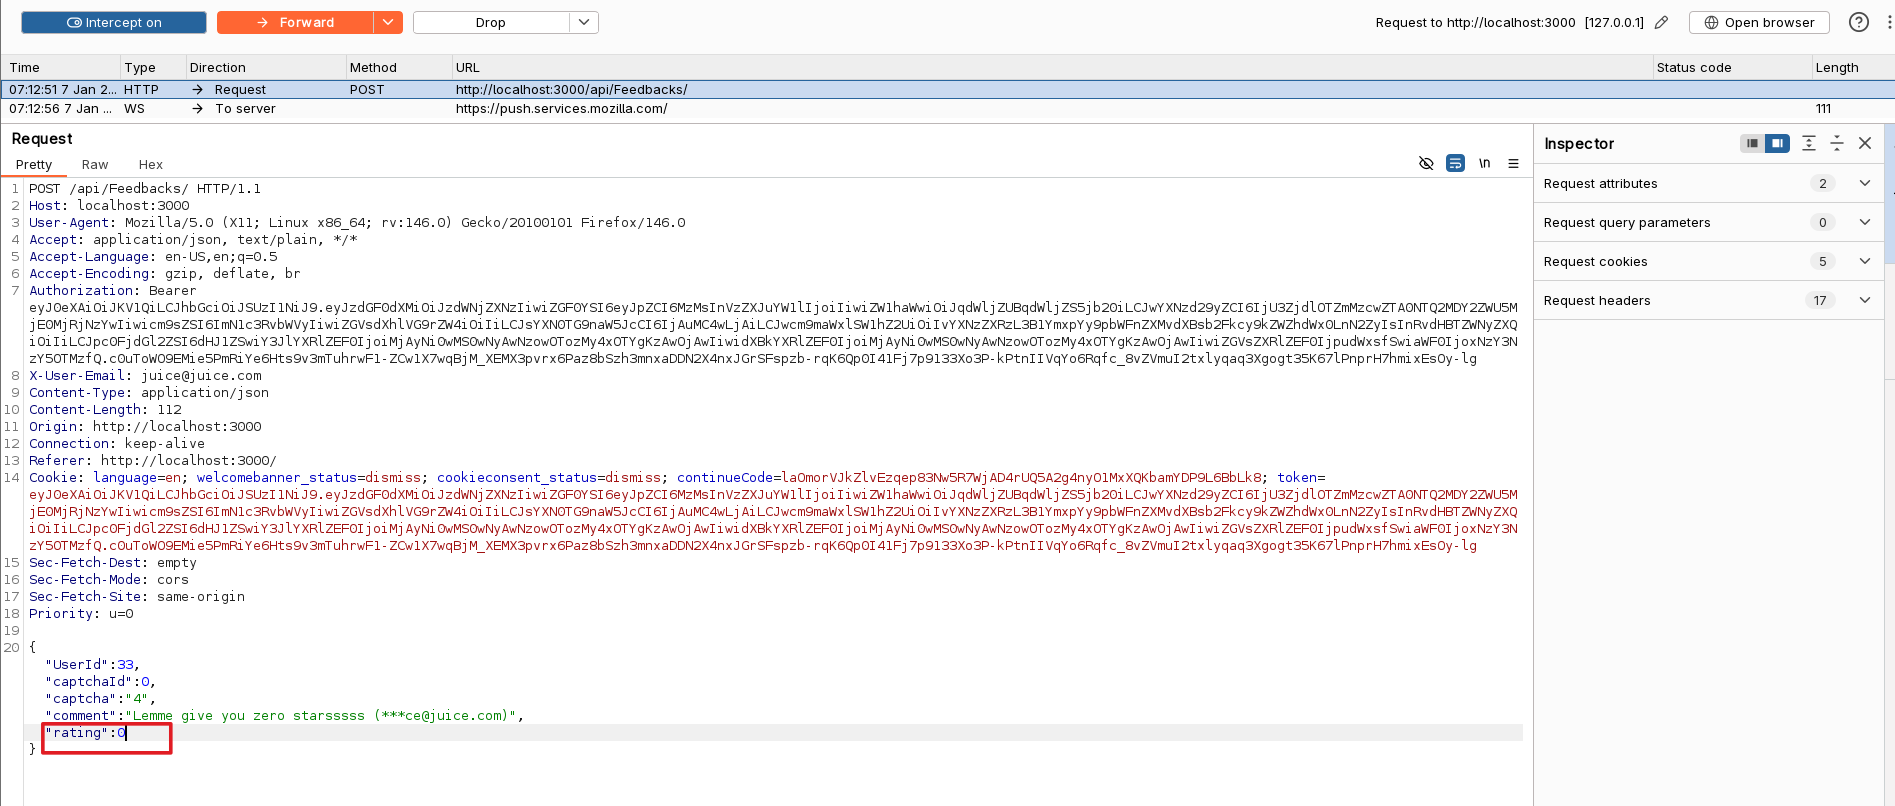Open the three-dot menu beside help icon
The image size is (1895, 806).
1888,22
